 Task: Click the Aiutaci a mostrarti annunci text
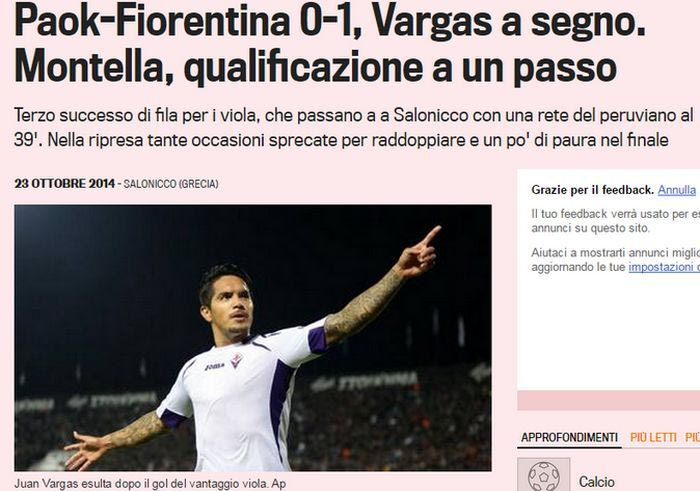pyautogui.click(x=616, y=260)
